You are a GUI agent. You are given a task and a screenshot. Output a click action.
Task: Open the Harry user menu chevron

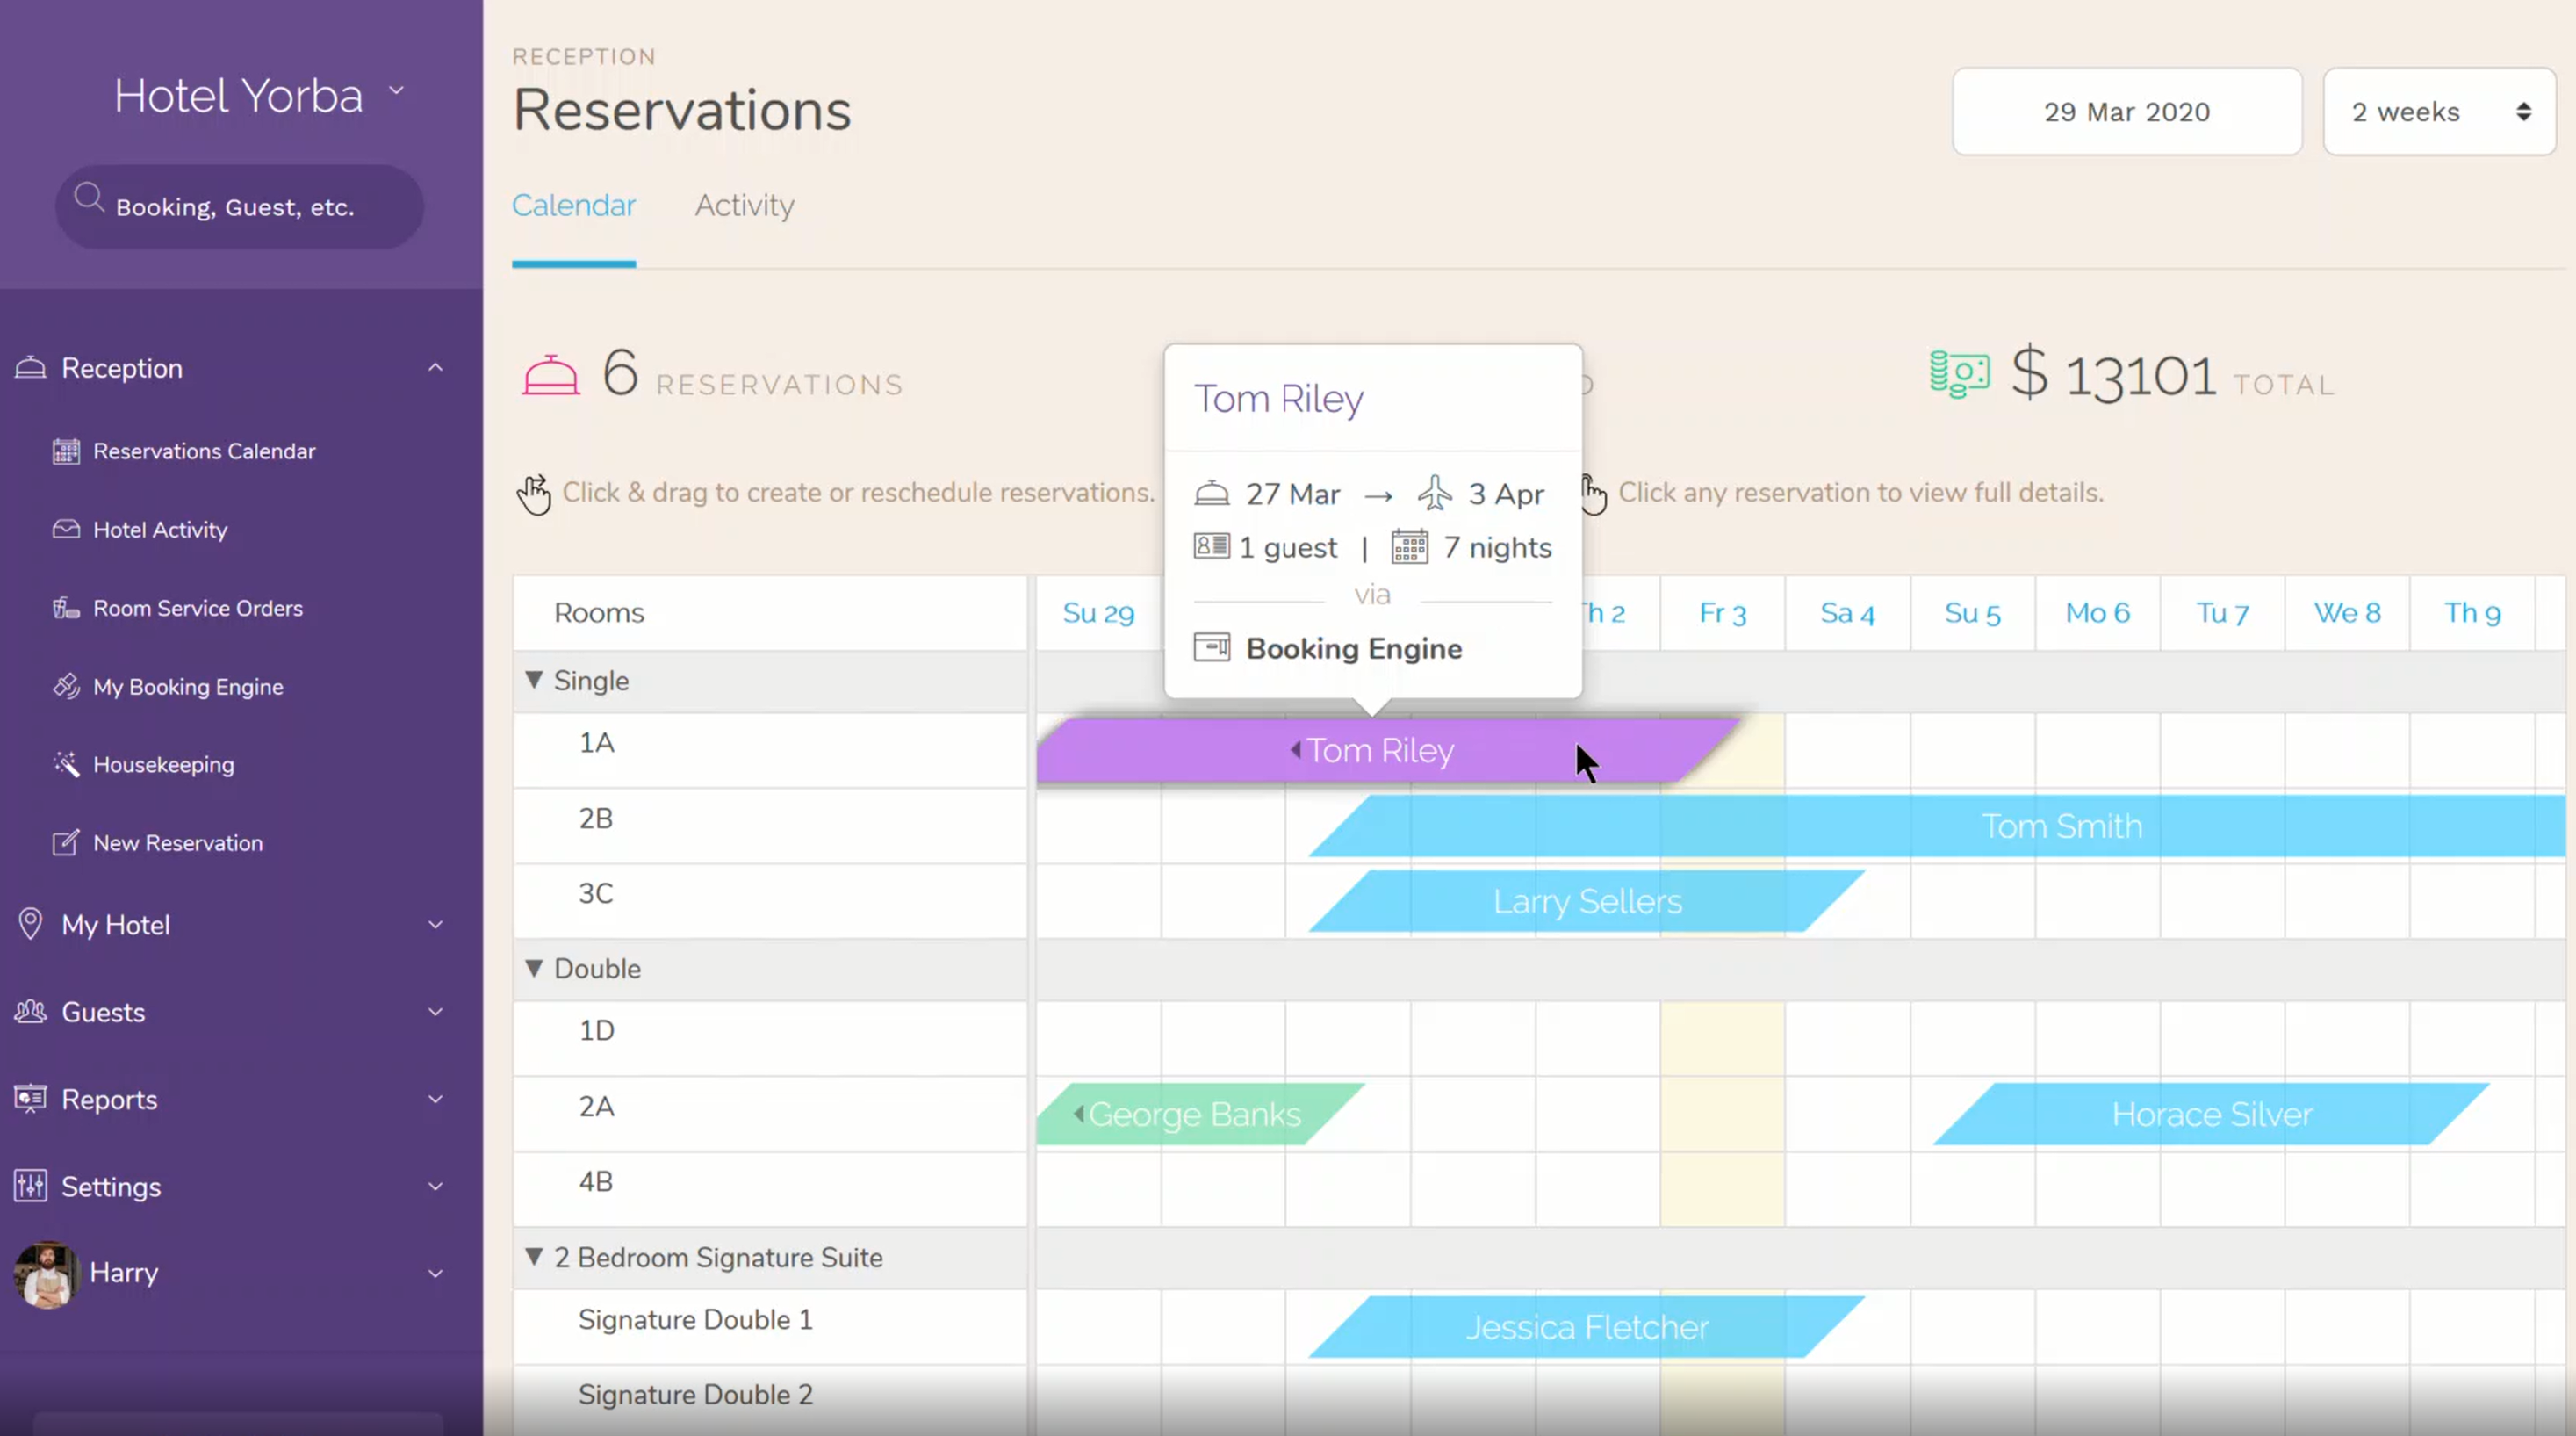[435, 1273]
